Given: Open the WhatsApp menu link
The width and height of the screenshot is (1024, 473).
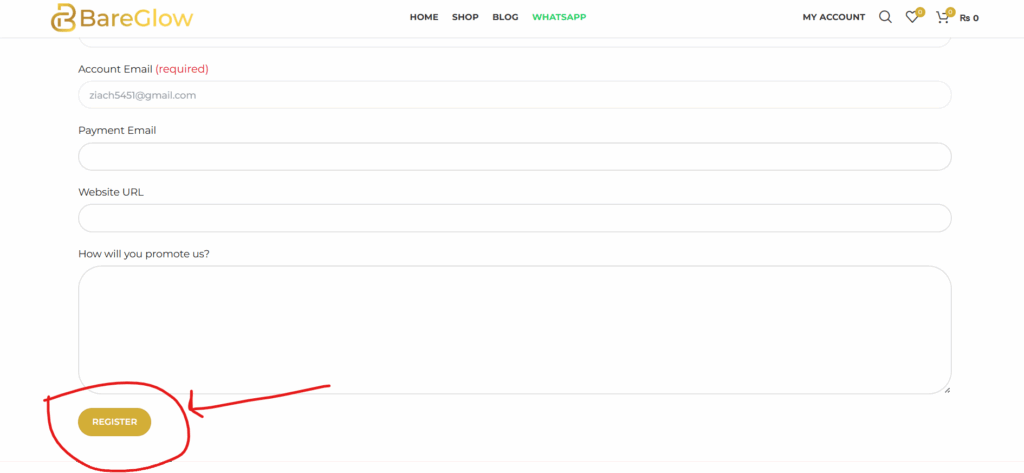Looking at the screenshot, I should [x=559, y=17].
